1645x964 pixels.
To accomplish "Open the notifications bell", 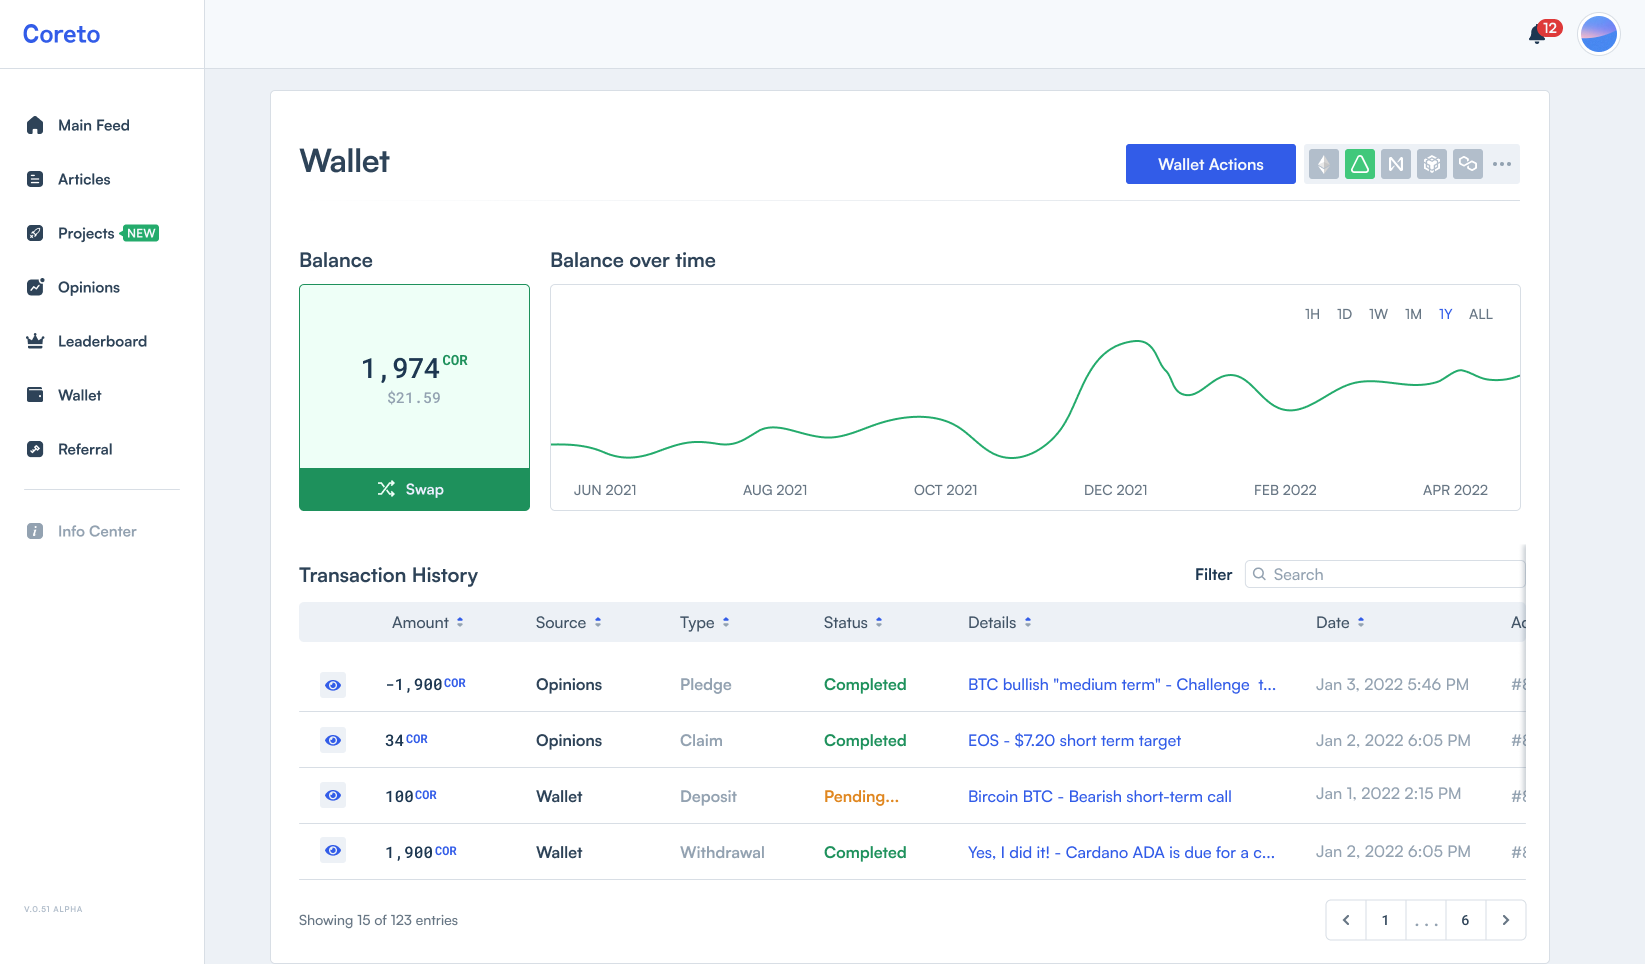I will [x=1538, y=35].
